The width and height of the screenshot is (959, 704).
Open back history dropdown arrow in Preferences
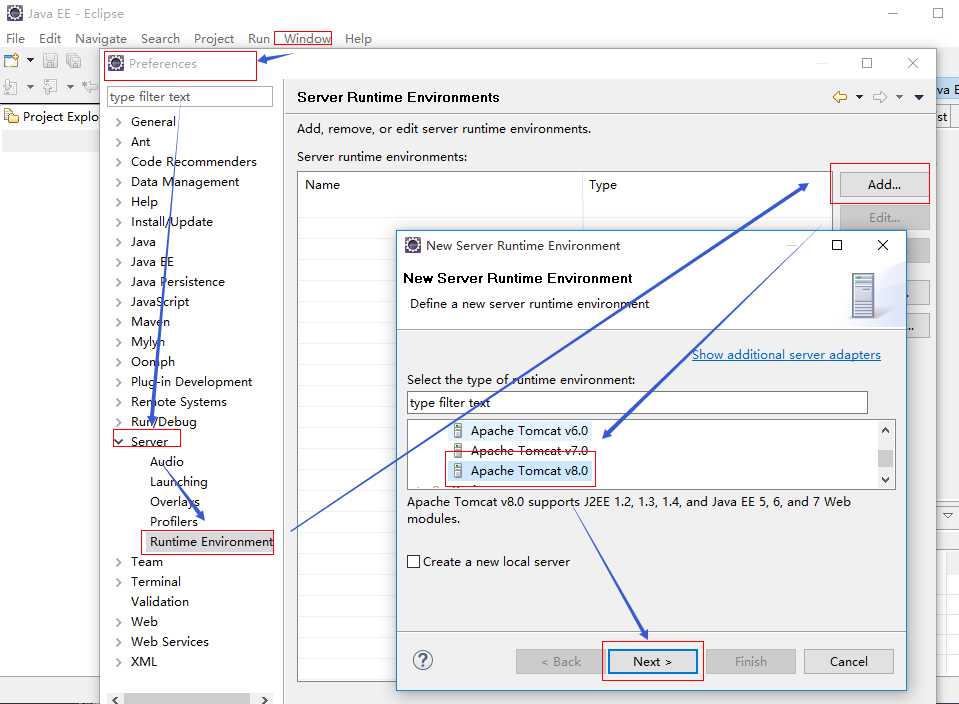[x=859, y=97]
